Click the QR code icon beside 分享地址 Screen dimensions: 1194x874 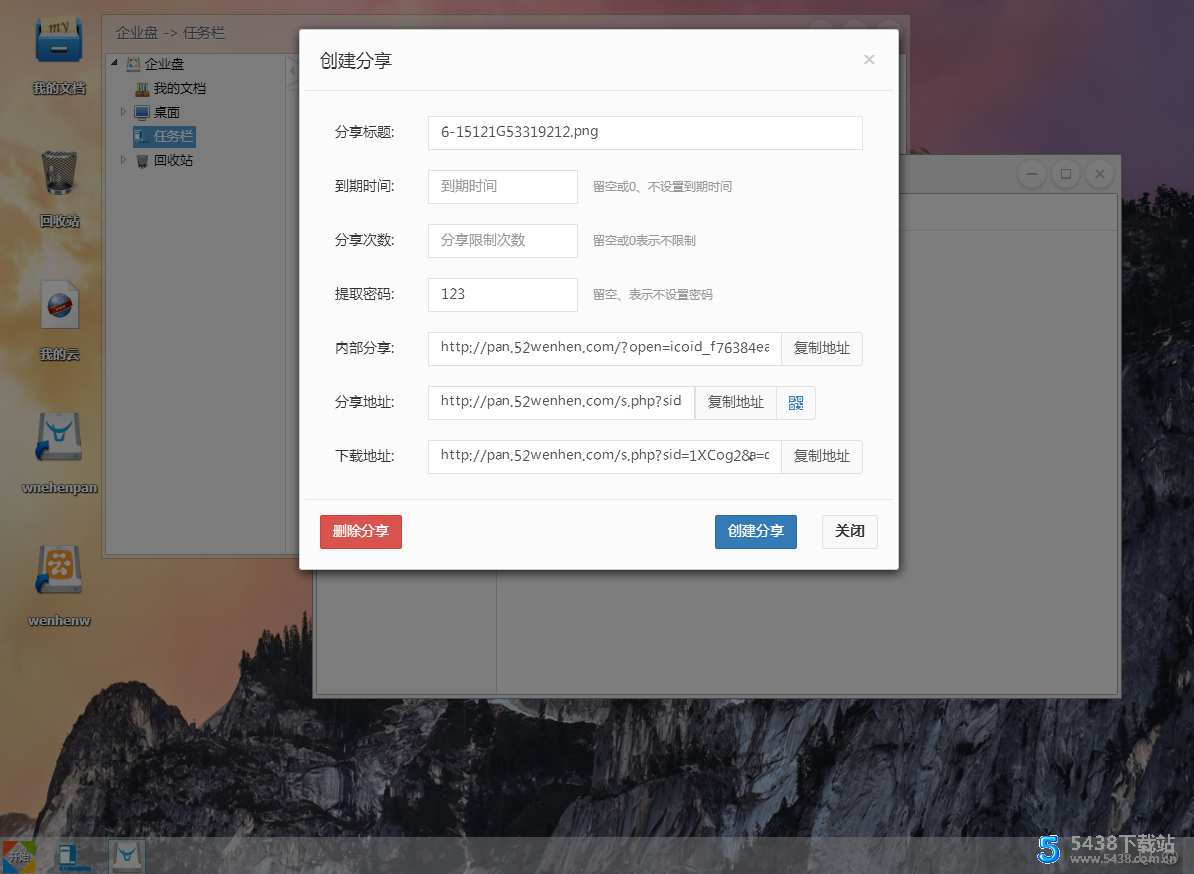point(795,402)
